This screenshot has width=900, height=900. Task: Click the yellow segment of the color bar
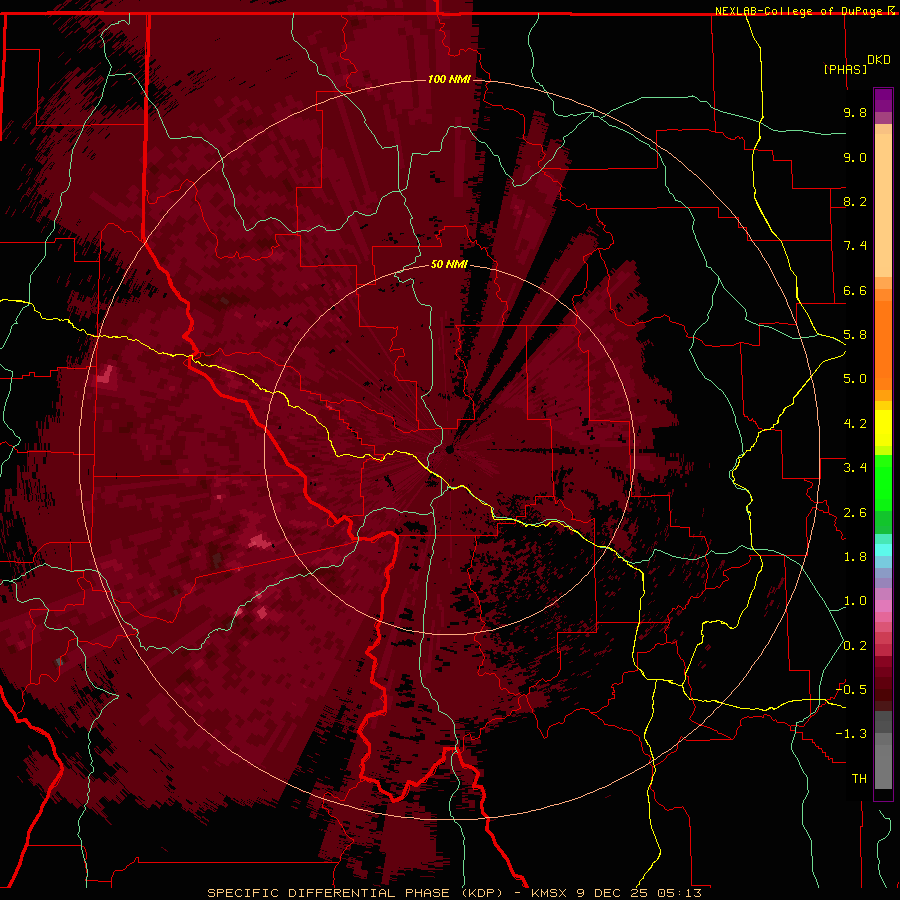883,428
